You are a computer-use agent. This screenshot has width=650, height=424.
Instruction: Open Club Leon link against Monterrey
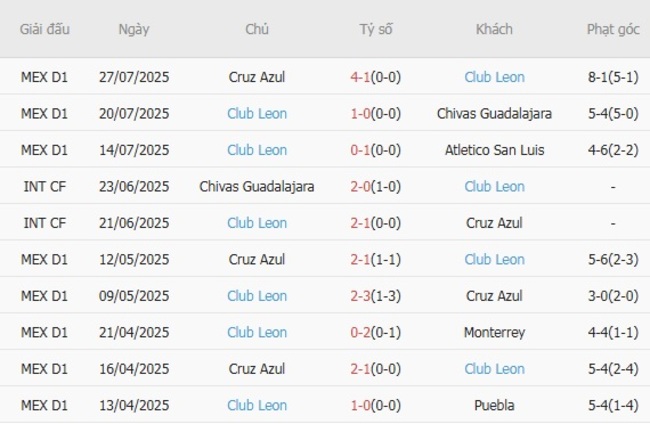tap(257, 333)
